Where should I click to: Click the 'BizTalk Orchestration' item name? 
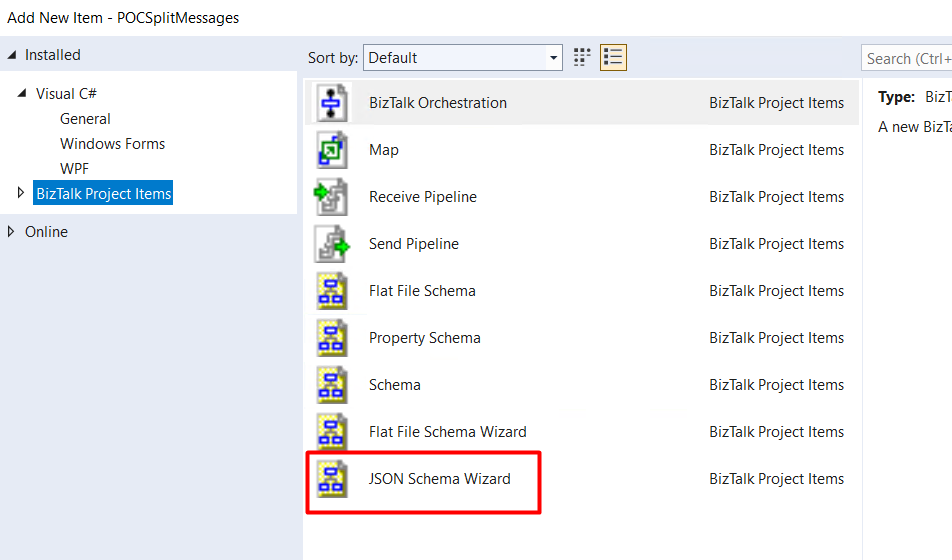[x=438, y=103]
